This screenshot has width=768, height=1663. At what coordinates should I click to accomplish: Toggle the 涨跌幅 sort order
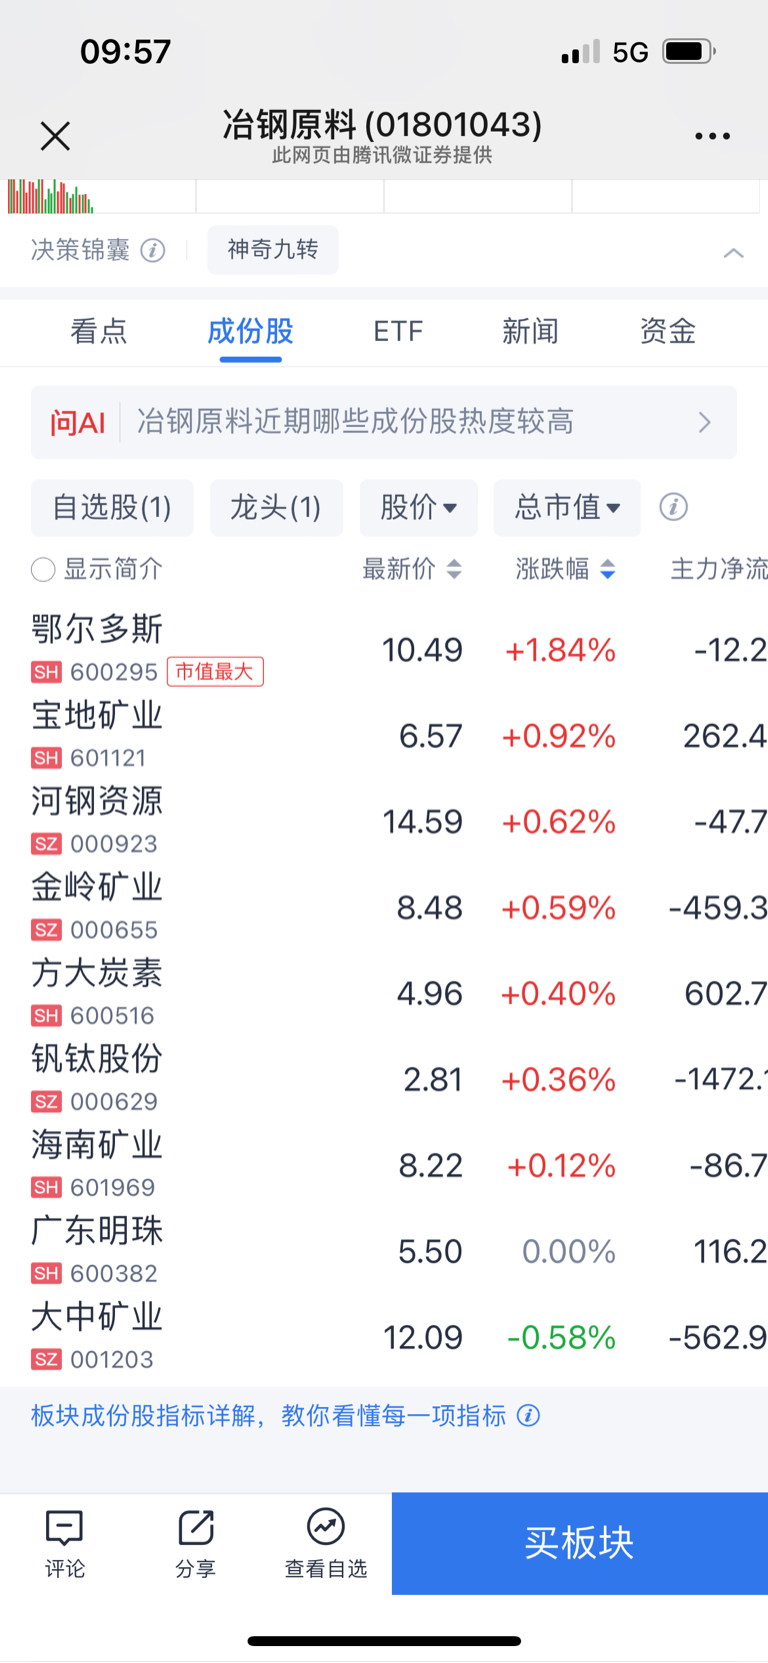point(607,570)
